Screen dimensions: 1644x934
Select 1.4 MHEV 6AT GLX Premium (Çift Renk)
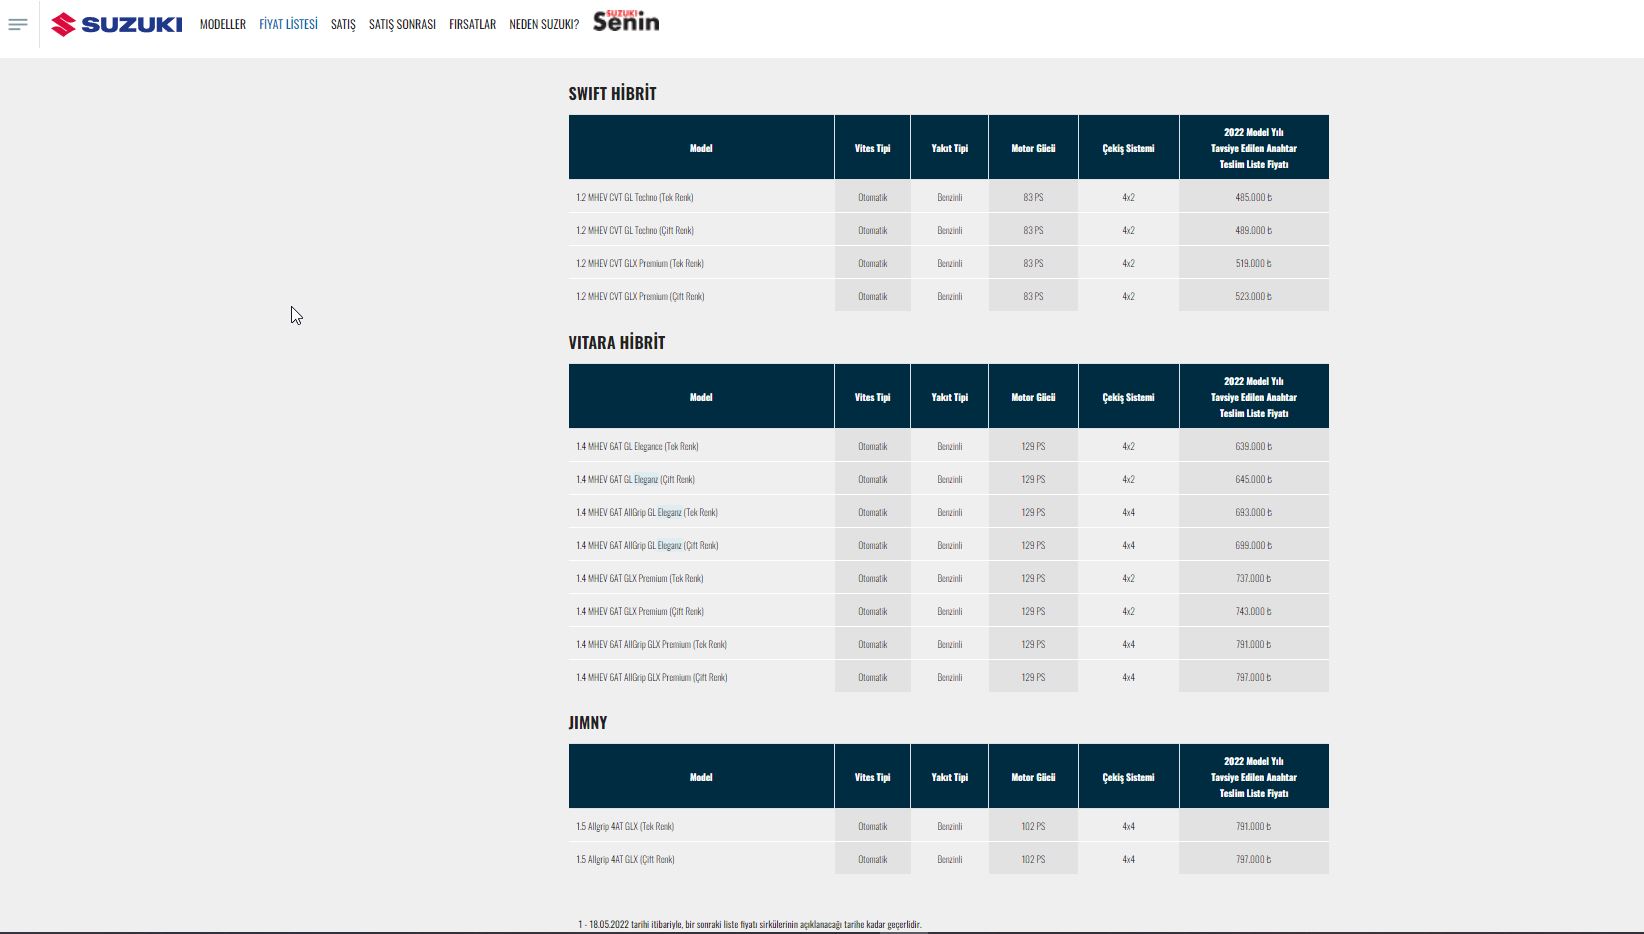click(x=949, y=611)
